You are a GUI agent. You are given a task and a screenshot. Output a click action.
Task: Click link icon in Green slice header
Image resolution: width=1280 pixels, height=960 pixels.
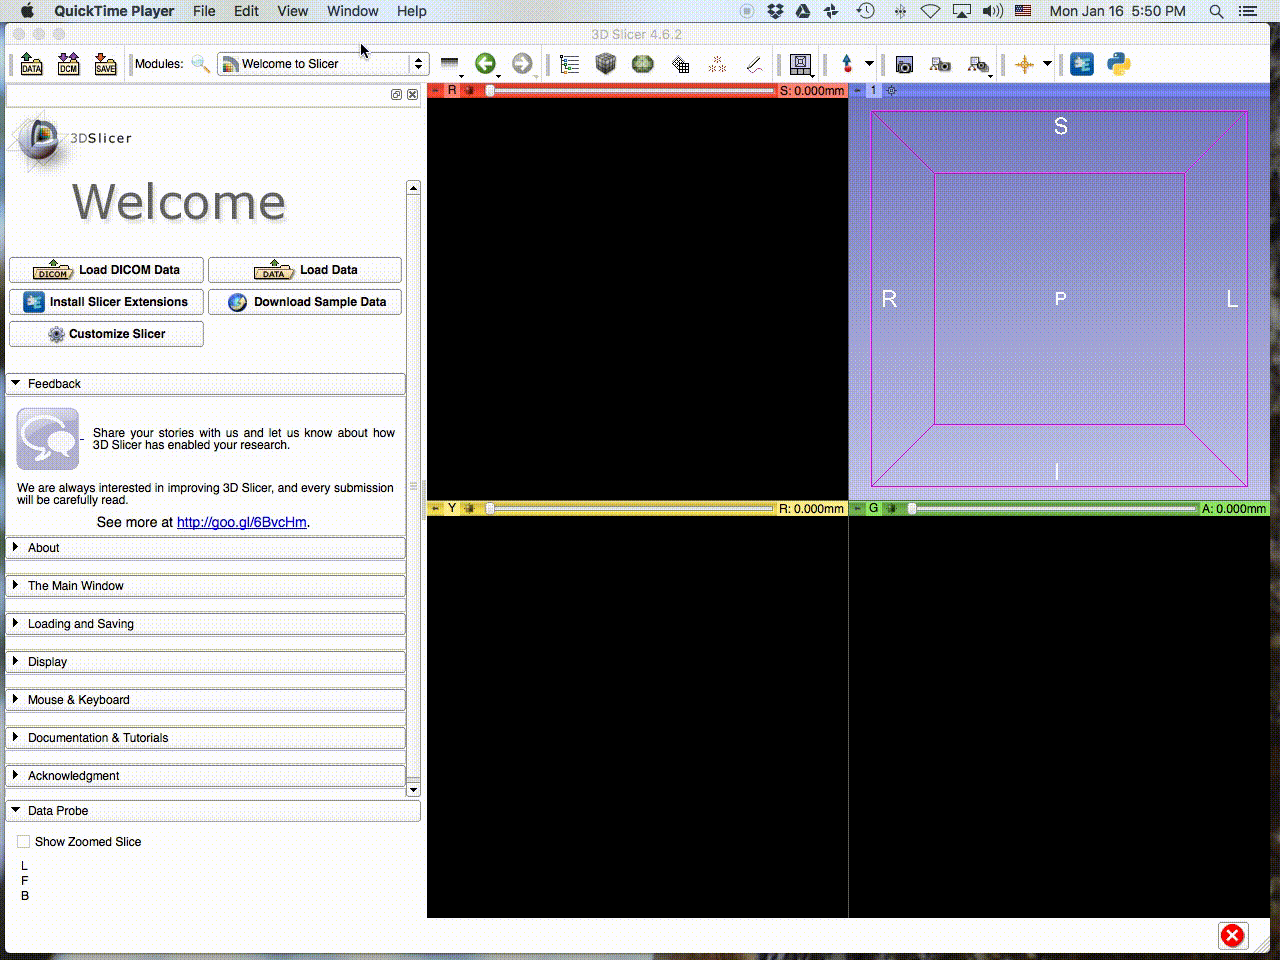(891, 508)
